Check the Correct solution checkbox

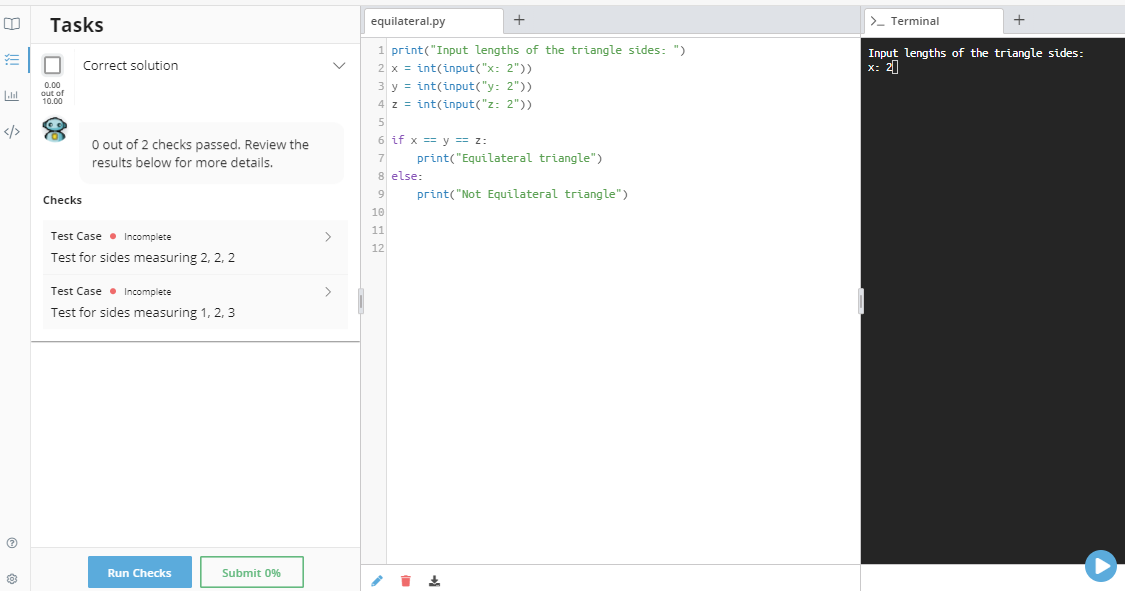coord(52,64)
